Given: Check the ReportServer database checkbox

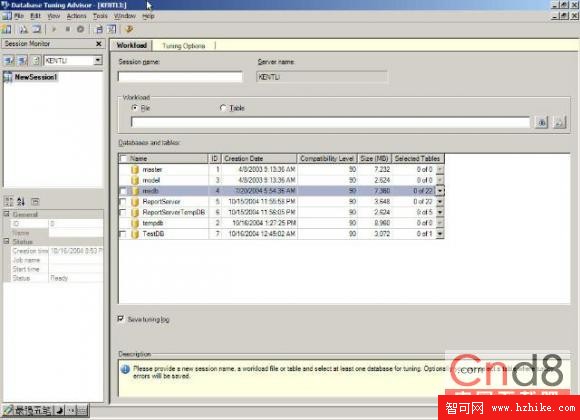Looking at the screenshot, I should click(x=122, y=202).
